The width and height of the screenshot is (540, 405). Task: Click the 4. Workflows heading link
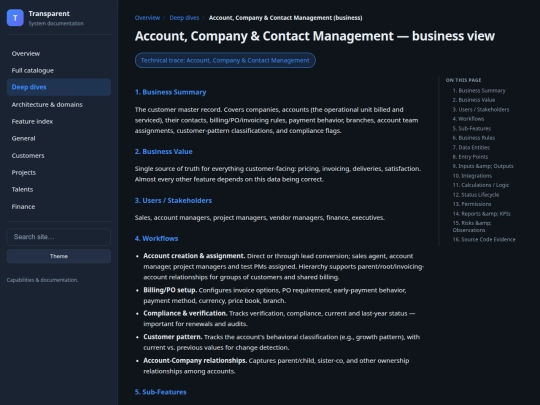click(156, 238)
